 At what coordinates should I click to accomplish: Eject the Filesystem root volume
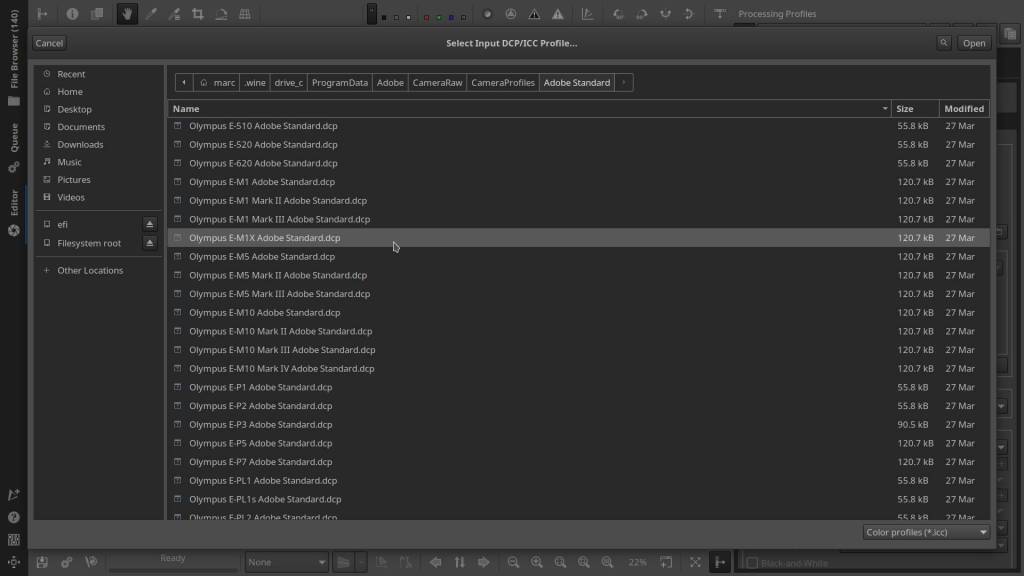tap(150, 243)
